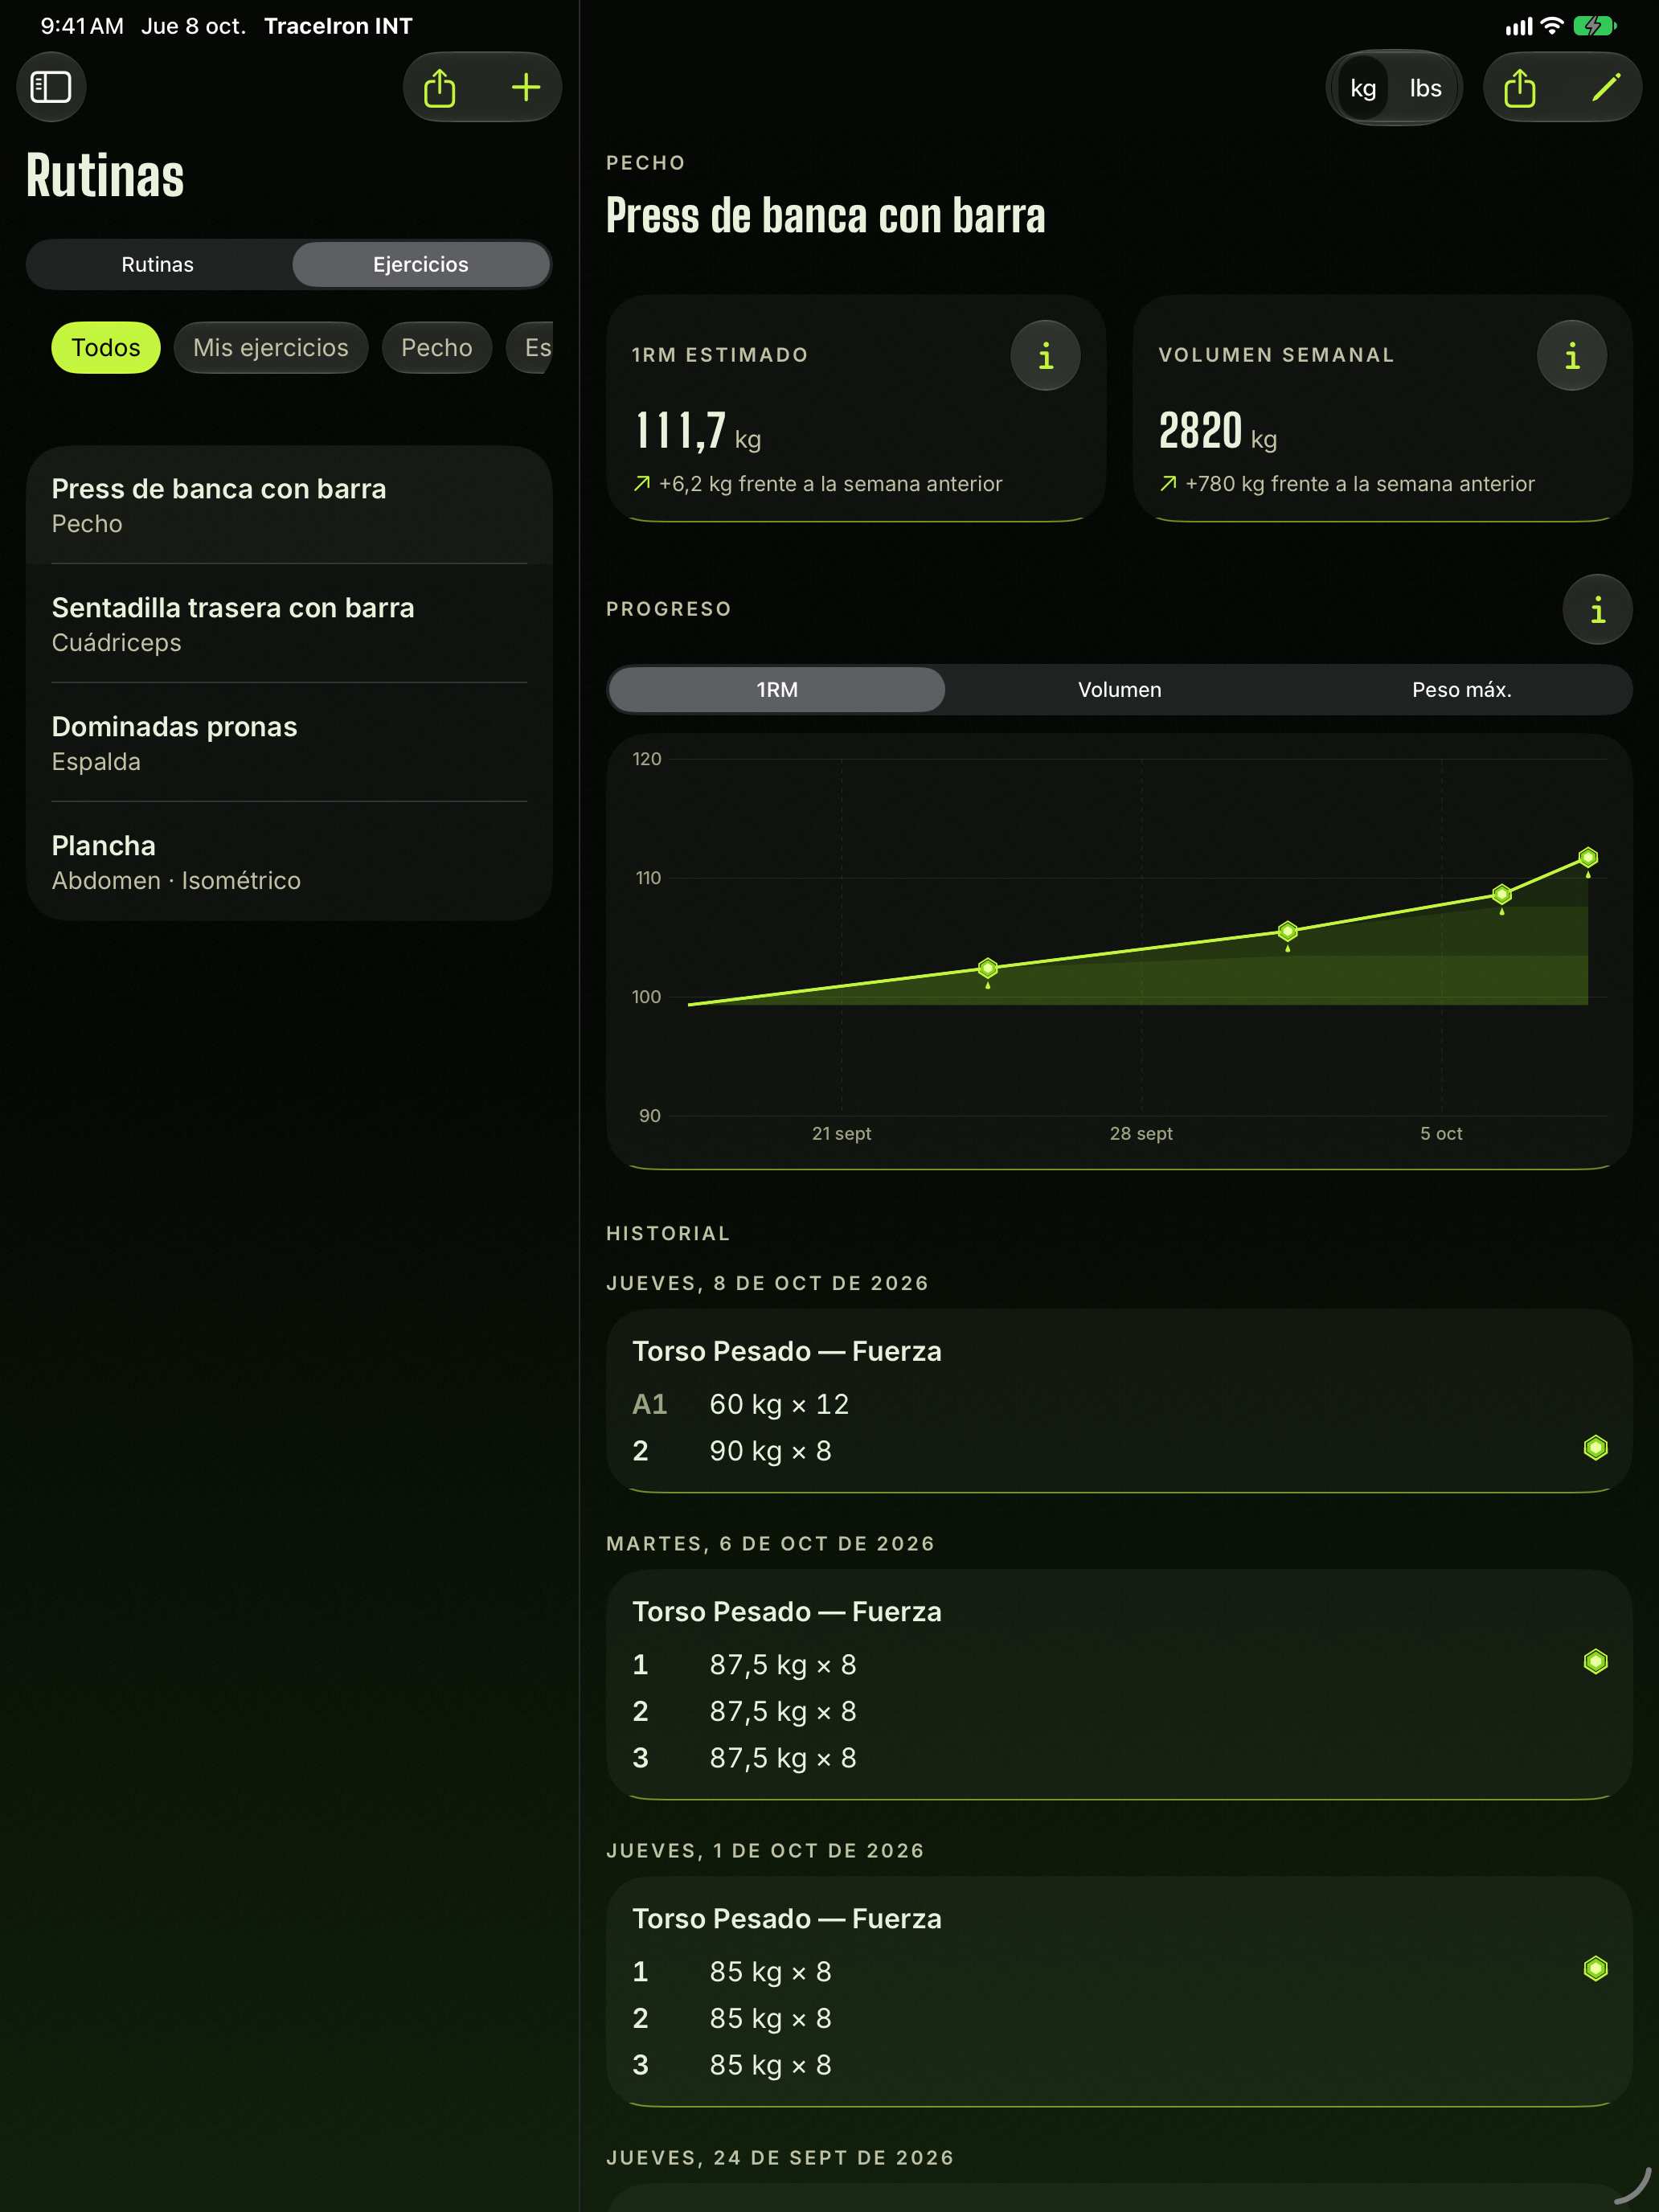Show info for 1RM Estimado card
The width and height of the screenshot is (1659, 2212).
coord(1045,355)
